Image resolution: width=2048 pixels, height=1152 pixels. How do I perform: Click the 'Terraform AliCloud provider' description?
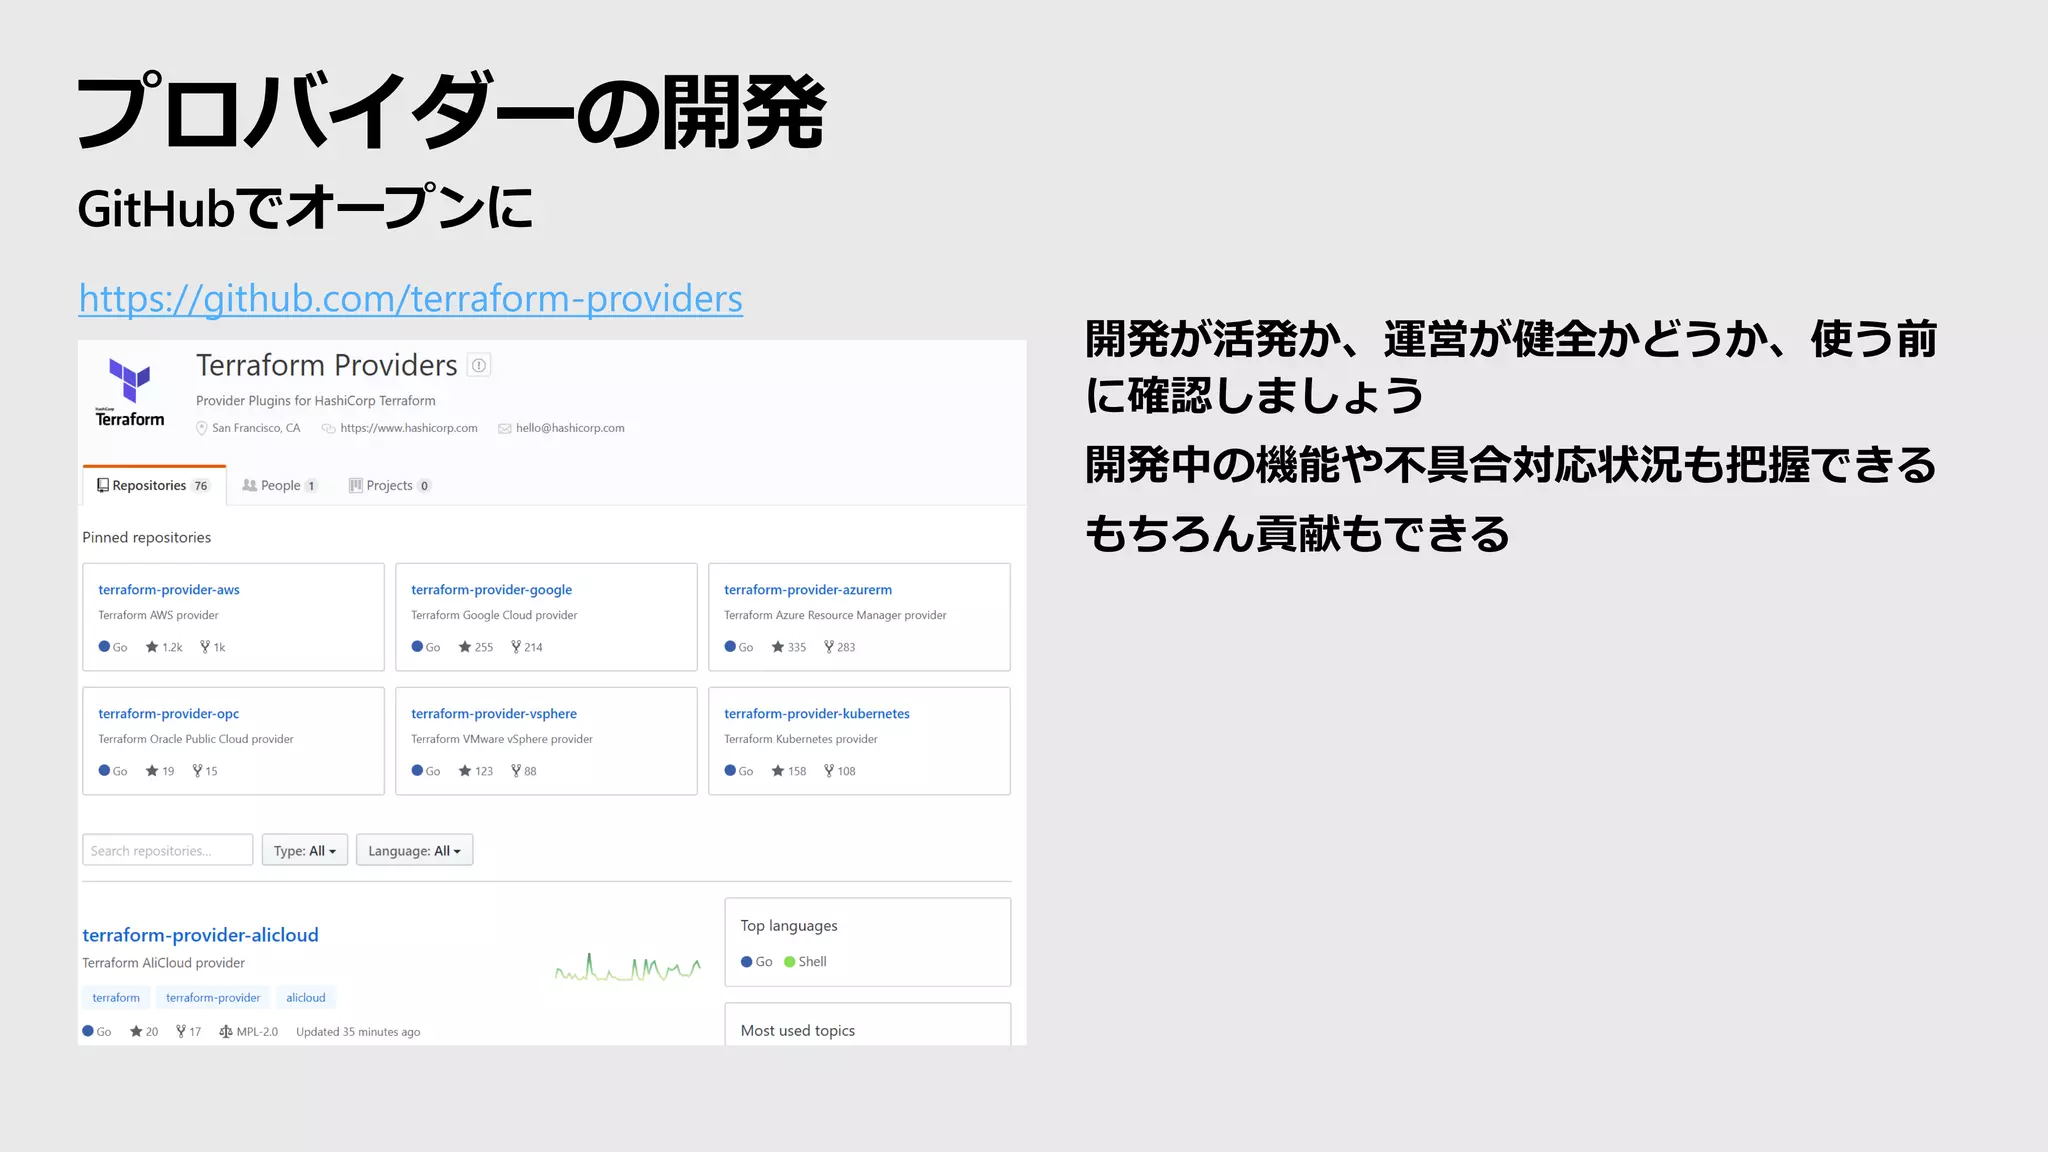[x=163, y=963]
